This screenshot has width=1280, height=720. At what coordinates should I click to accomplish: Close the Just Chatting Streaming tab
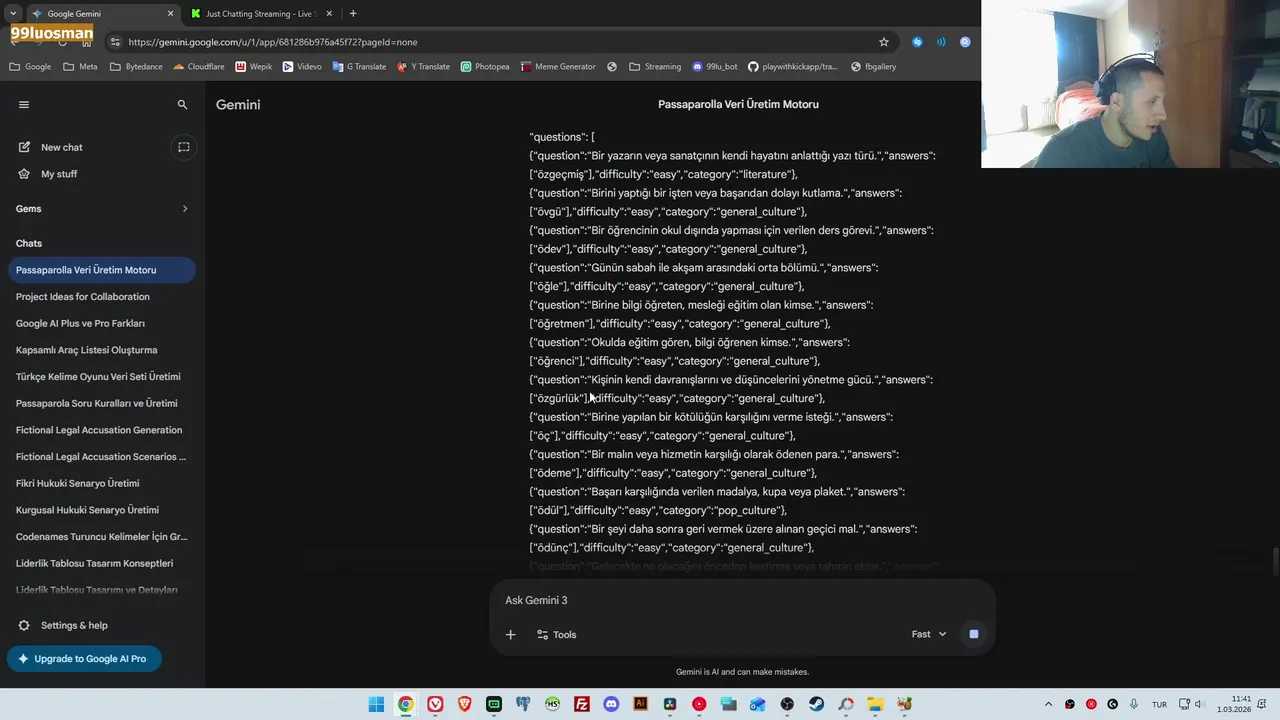pyautogui.click(x=328, y=14)
